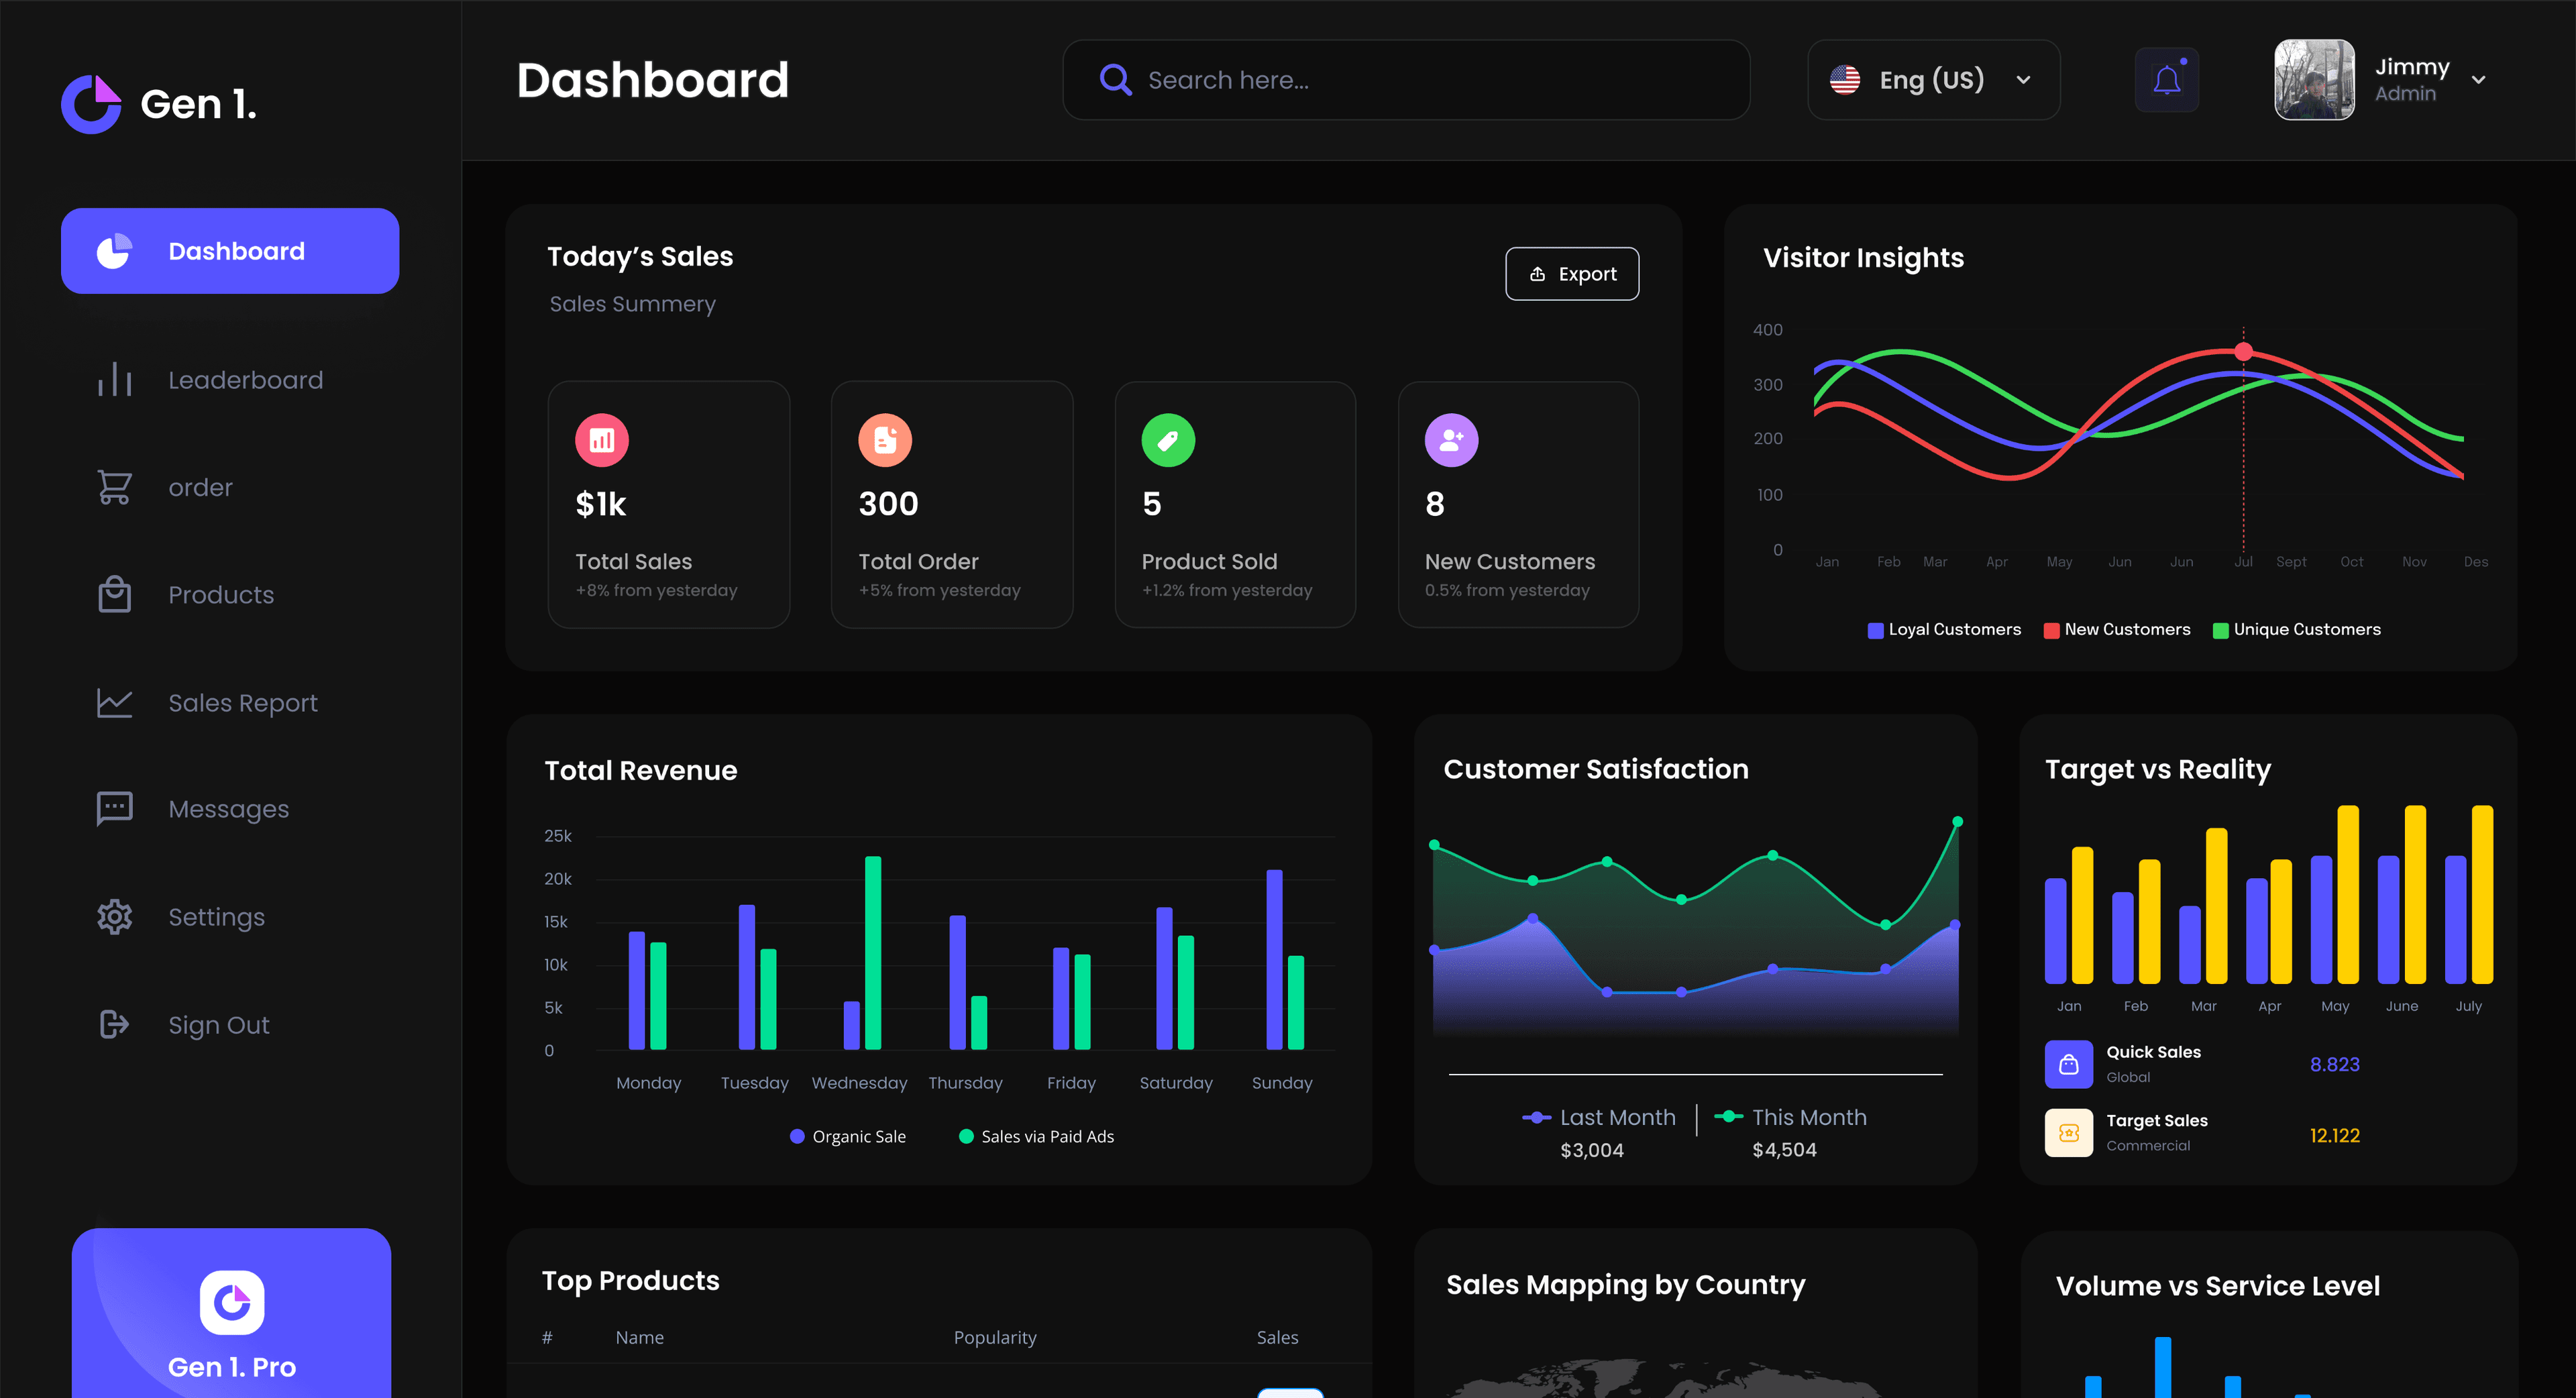Click chevron arrow beside language selector
Screen dimensions: 2576x1398
pyautogui.click(x=2023, y=80)
